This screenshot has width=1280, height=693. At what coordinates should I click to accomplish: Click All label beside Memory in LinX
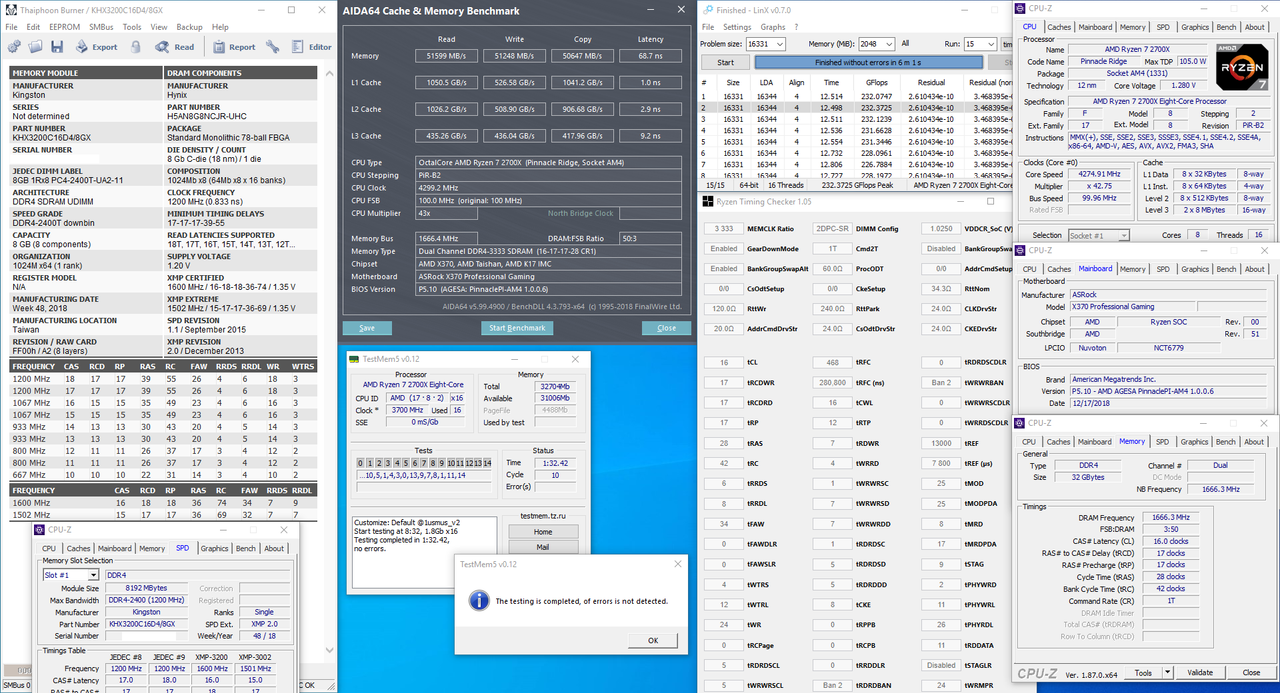click(905, 44)
